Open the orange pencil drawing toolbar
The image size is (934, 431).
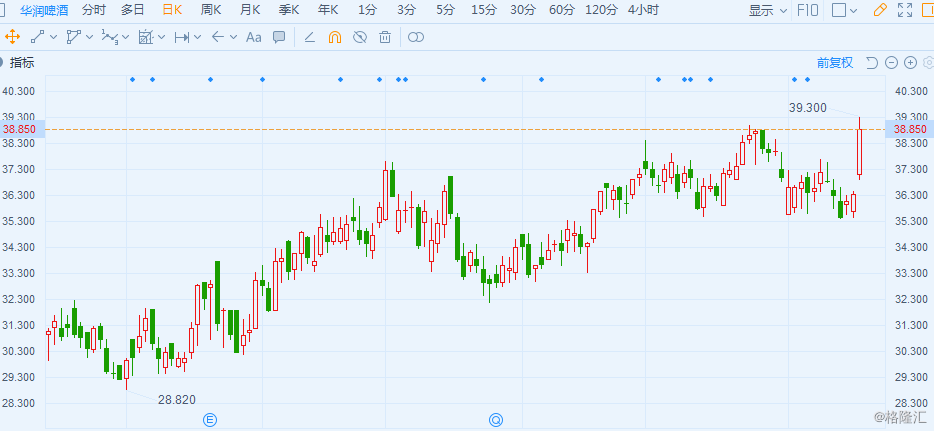880,10
